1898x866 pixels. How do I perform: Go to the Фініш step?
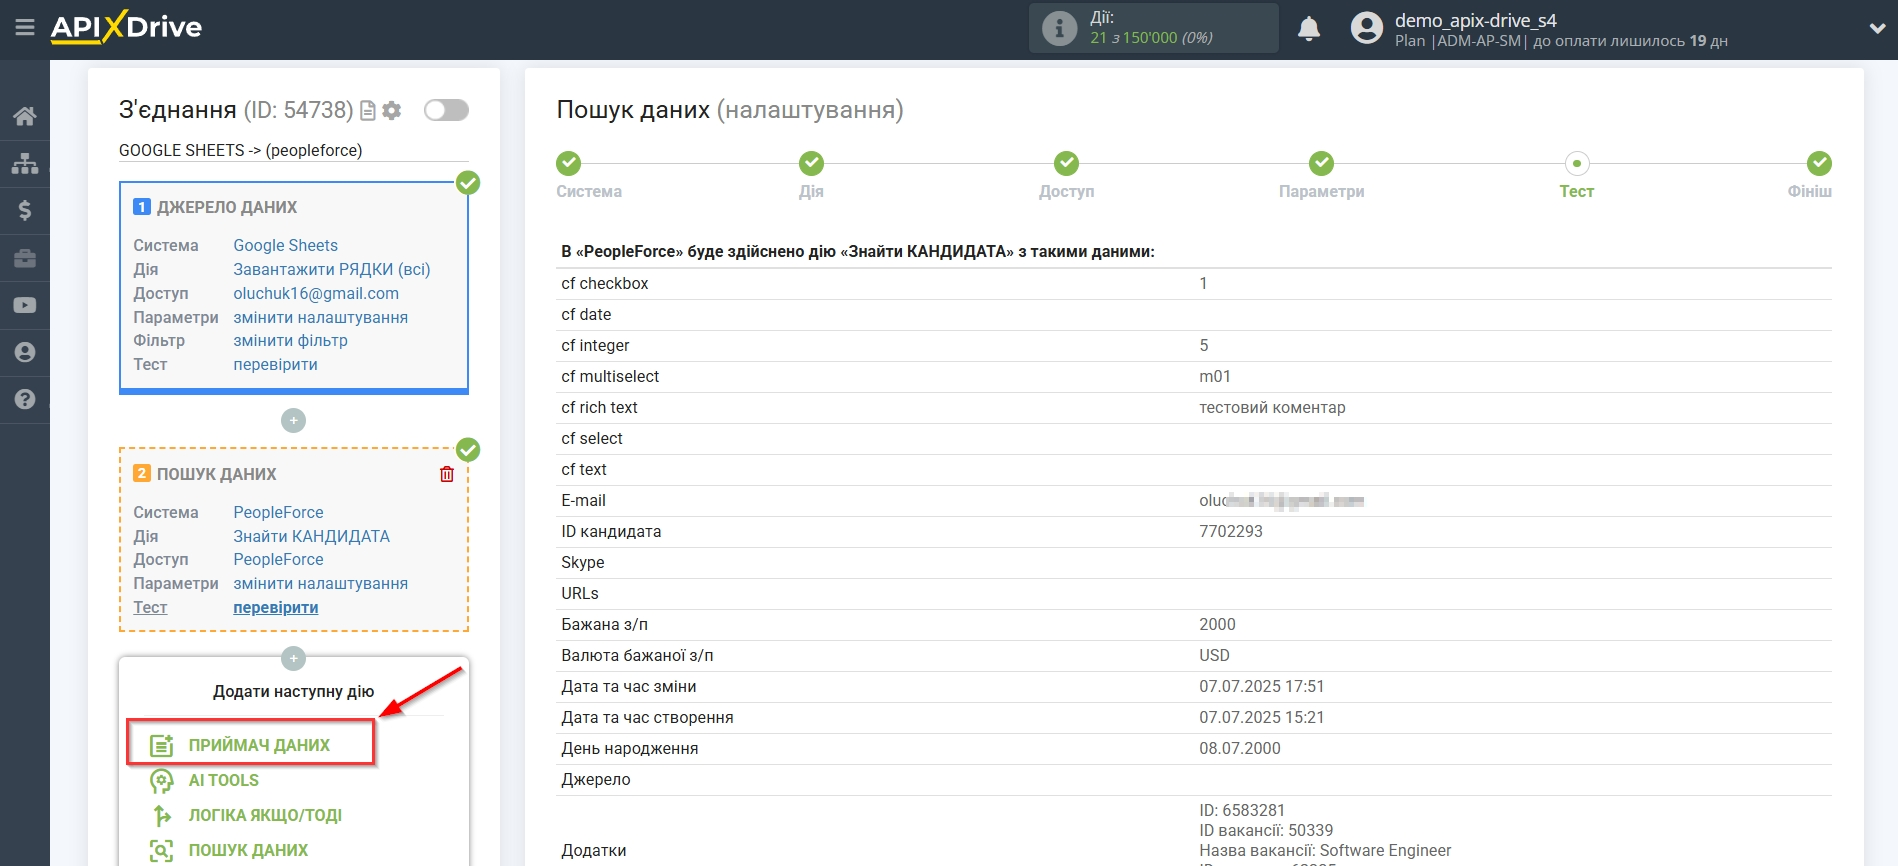1810,175
